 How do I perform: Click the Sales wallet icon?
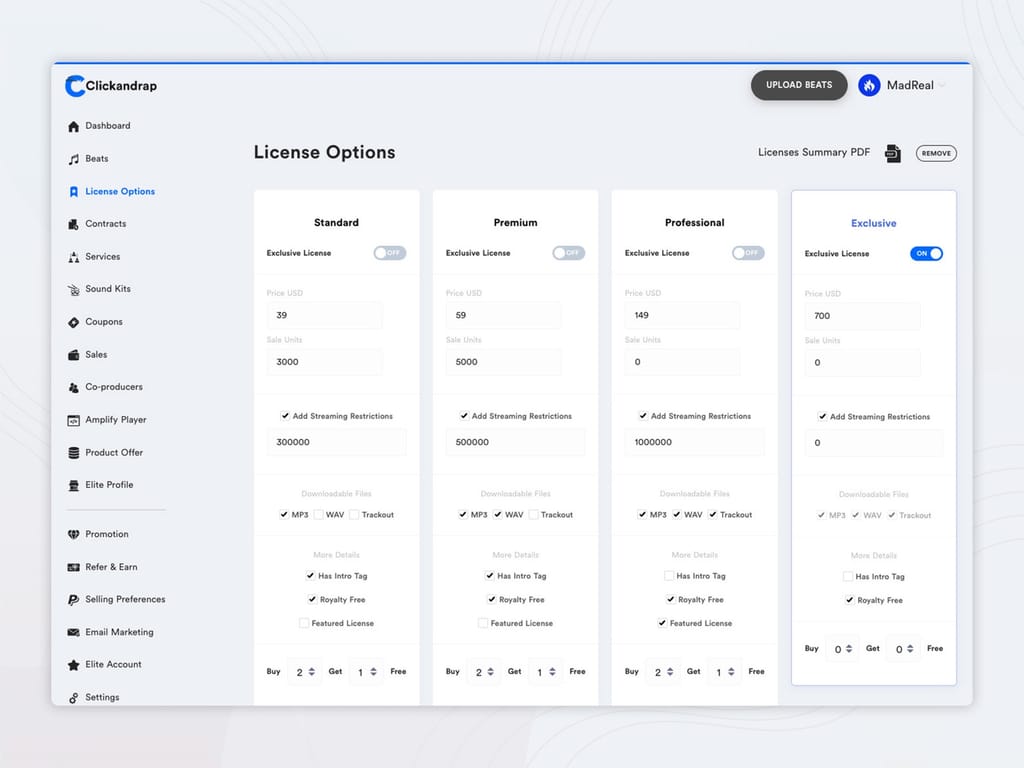tap(74, 355)
